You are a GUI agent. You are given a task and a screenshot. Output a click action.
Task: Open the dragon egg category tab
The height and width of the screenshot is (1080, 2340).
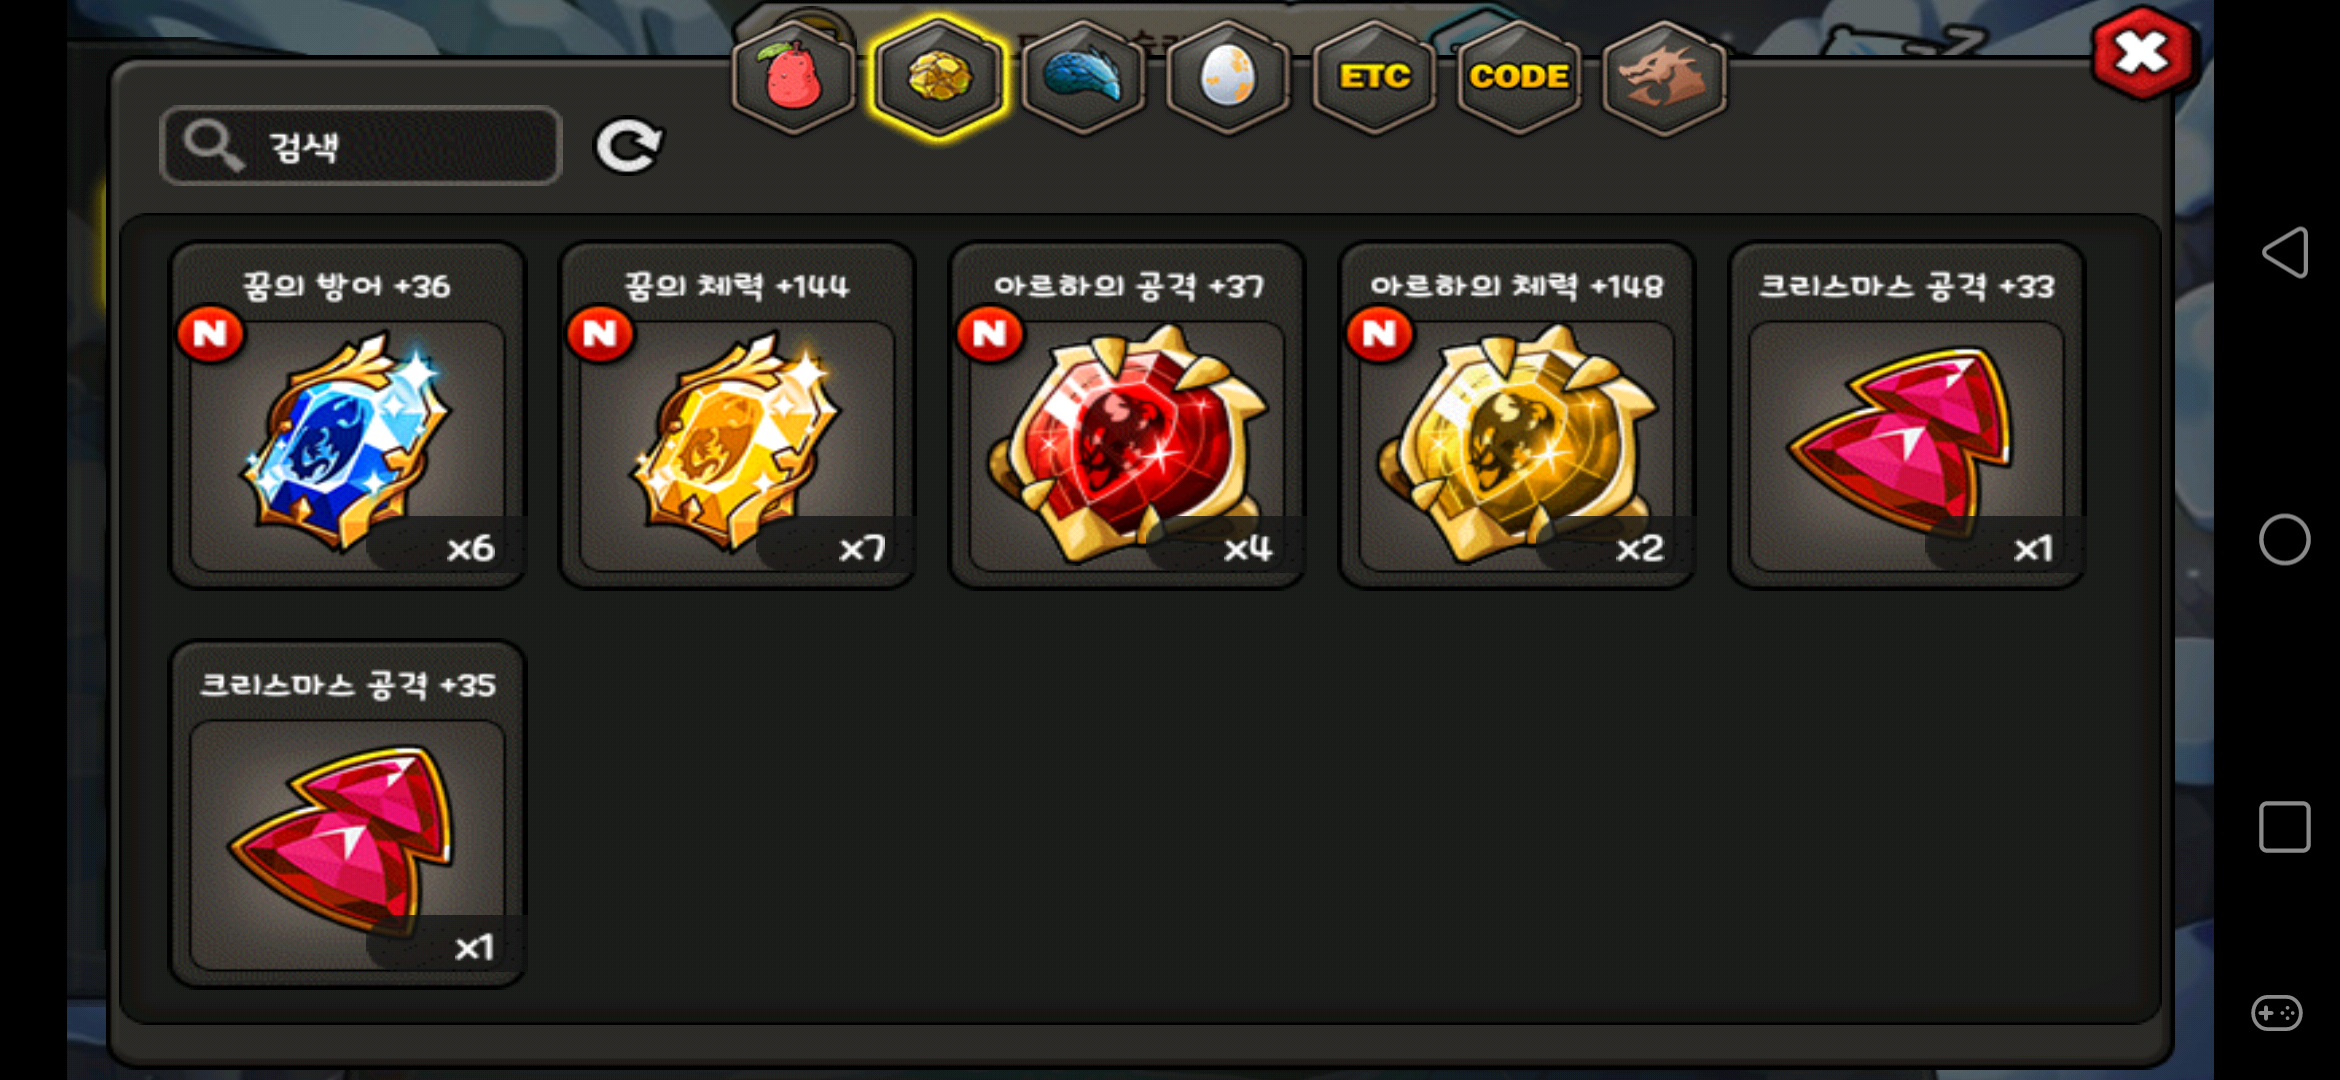point(1228,77)
